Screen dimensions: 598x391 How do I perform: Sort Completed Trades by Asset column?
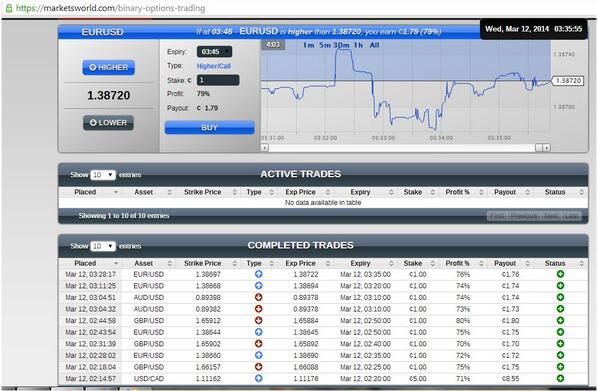coord(149,264)
